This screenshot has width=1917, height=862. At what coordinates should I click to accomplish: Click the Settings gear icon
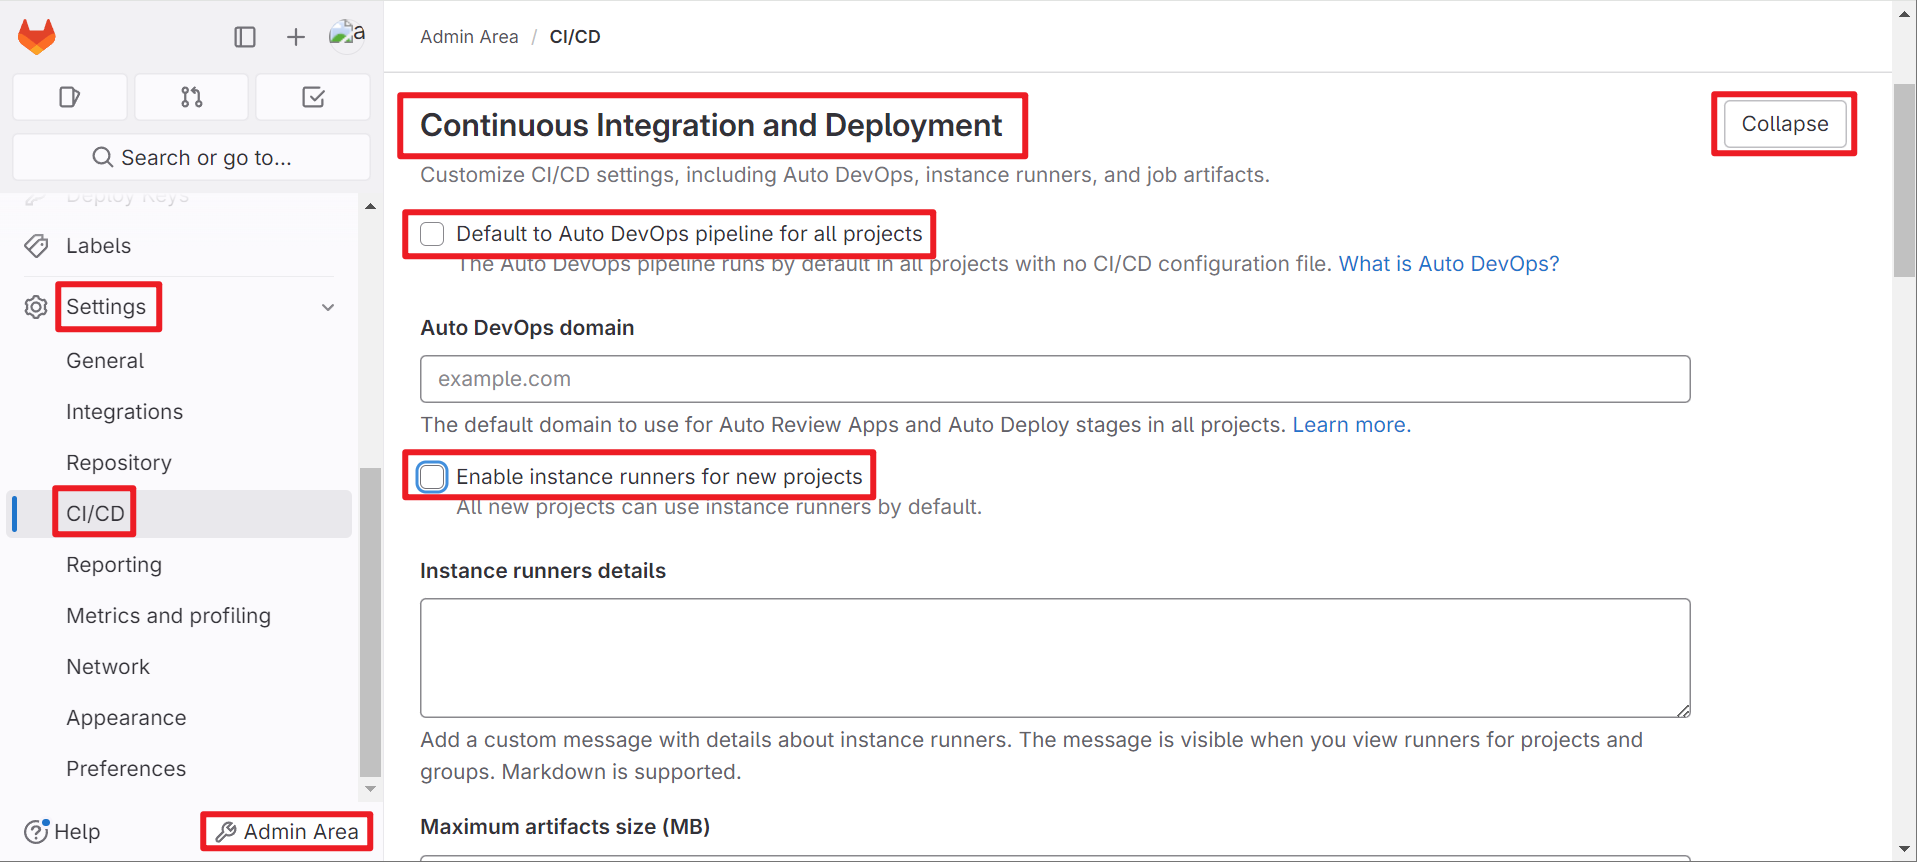pyautogui.click(x=36, y=307)
